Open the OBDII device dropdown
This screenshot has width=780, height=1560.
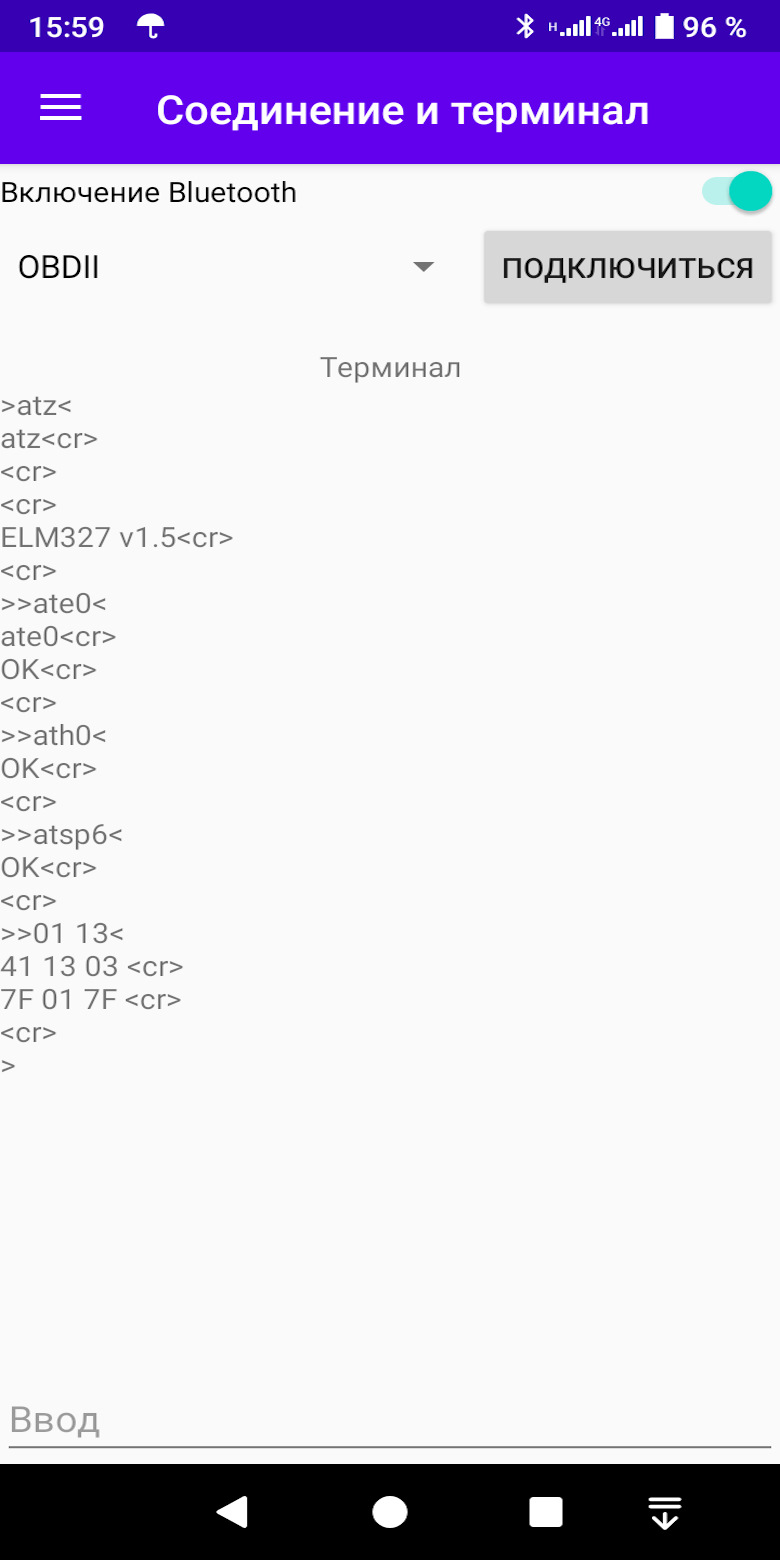(226, 267)
